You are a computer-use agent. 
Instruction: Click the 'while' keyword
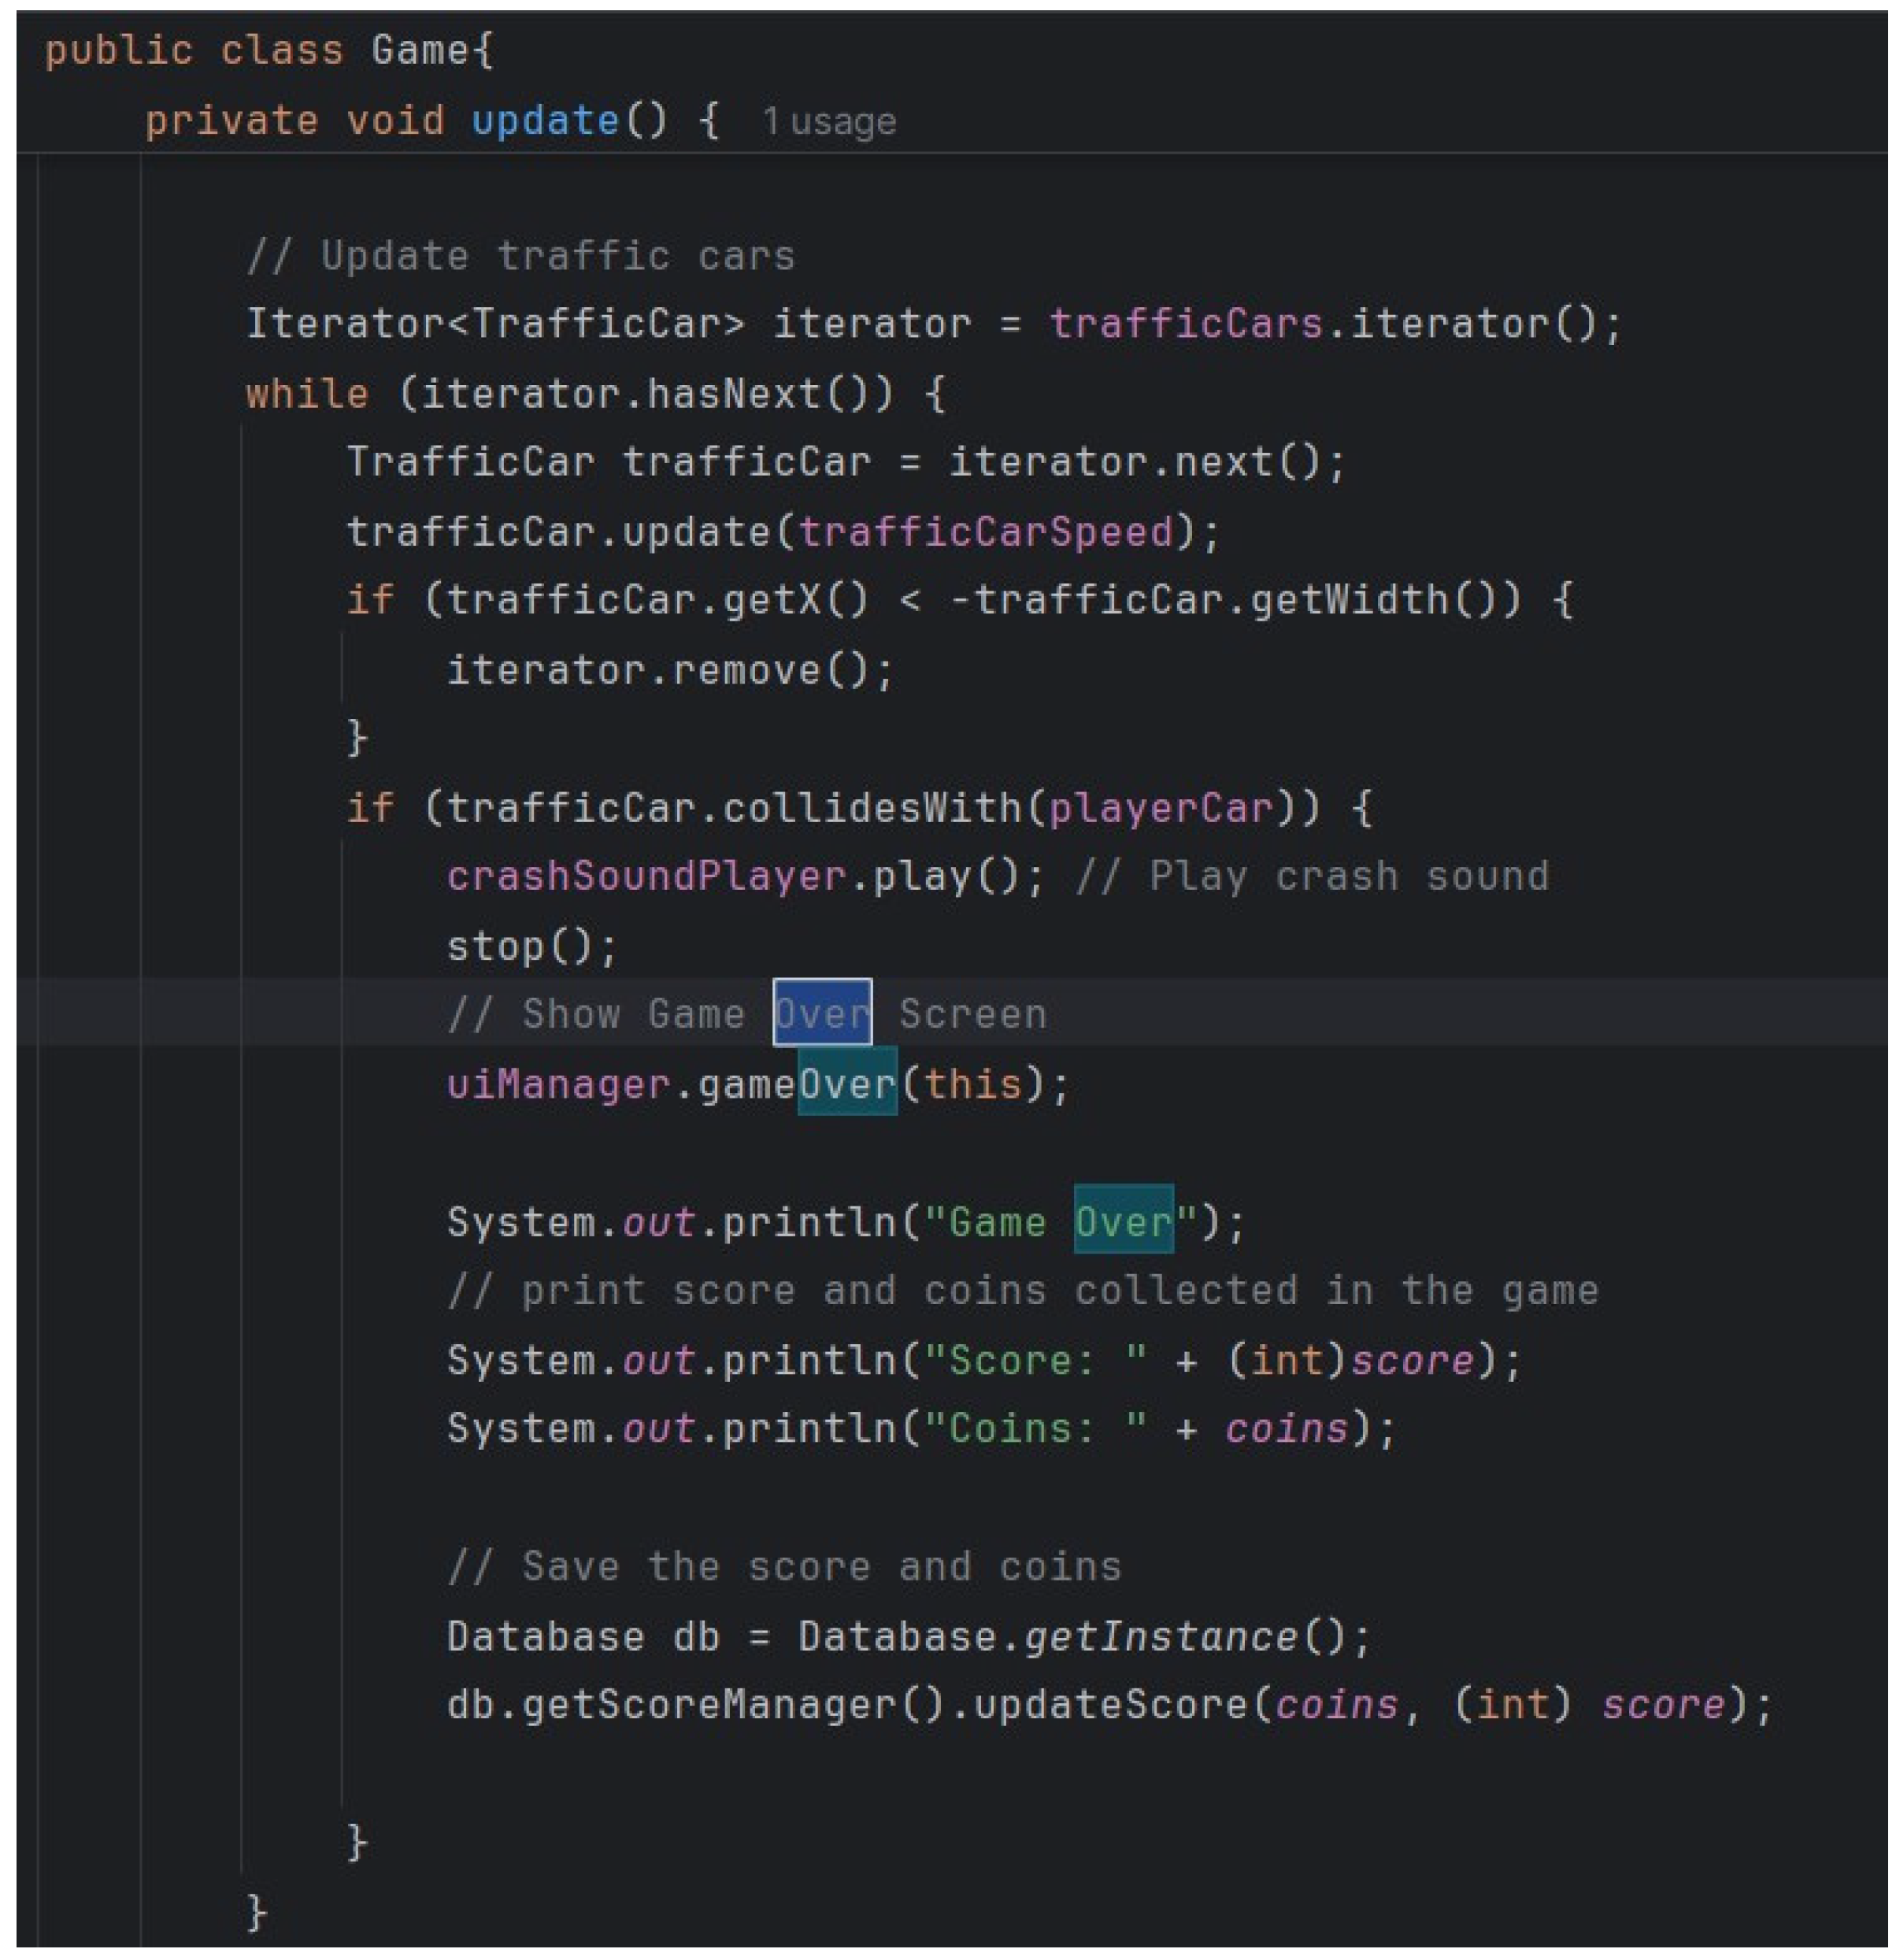[307, 394]
